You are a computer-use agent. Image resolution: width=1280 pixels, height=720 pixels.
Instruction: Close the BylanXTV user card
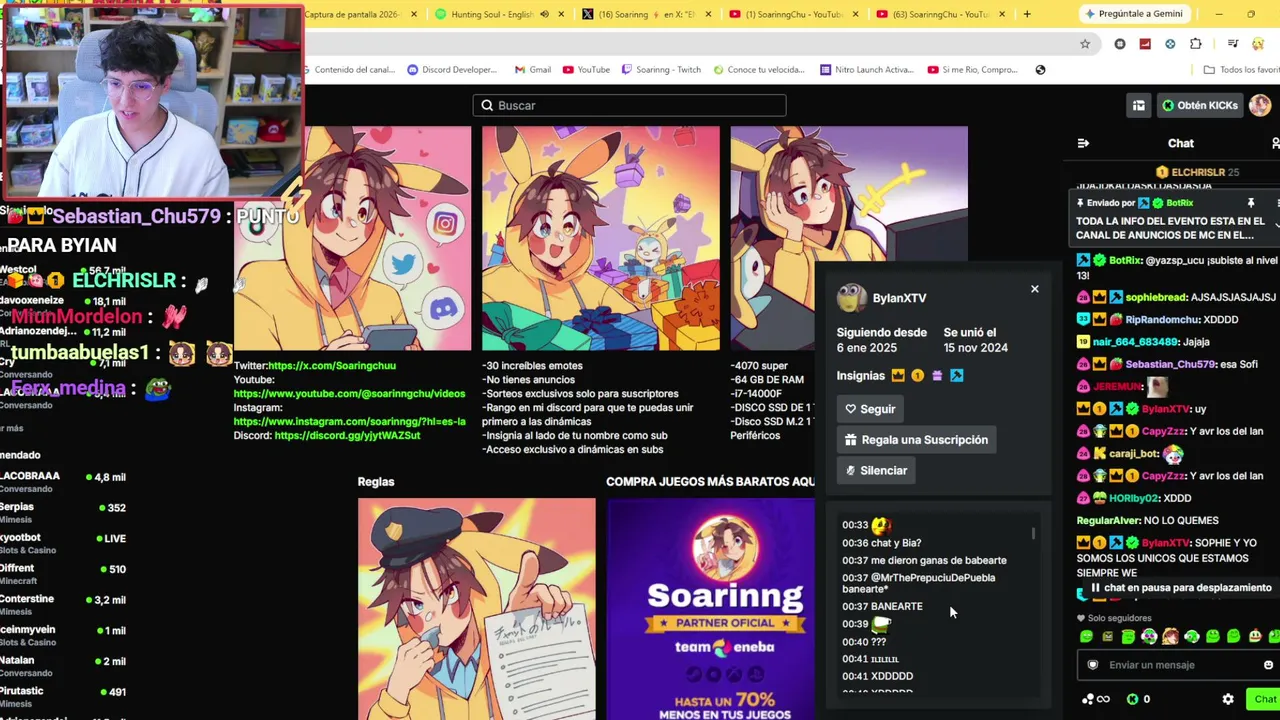pos(1035,289)
